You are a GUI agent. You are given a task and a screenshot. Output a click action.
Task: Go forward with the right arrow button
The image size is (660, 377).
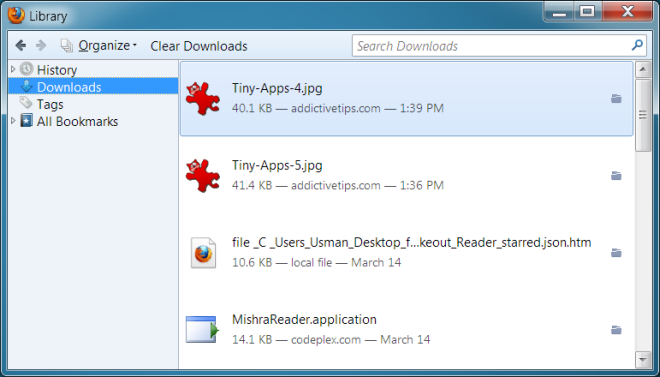pos(41,45)
